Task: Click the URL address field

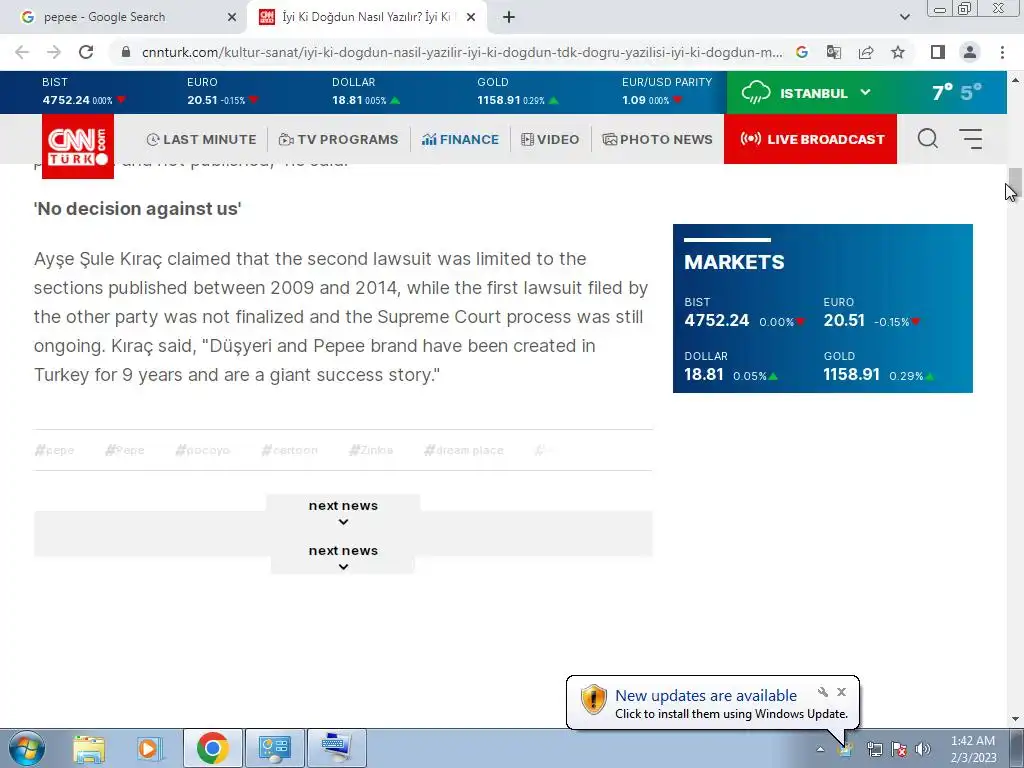Action: point(462,52)
